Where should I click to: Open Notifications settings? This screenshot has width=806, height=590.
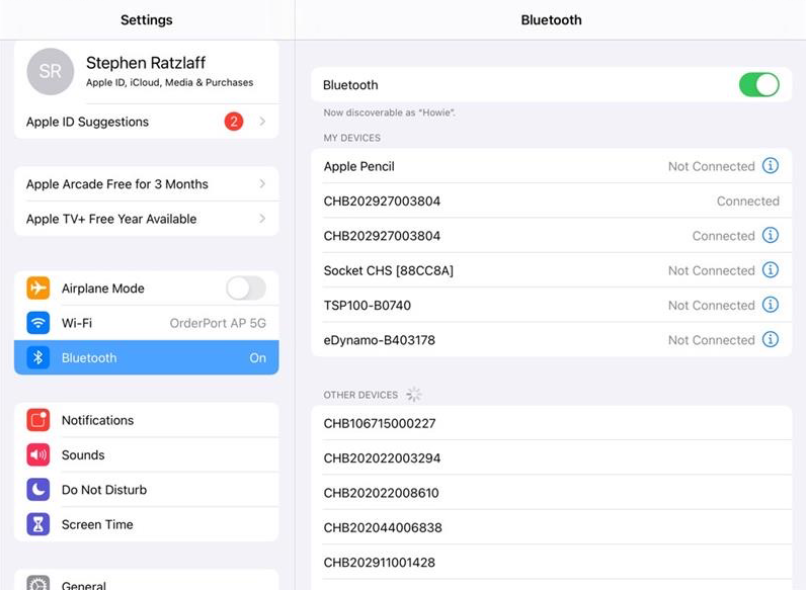(146, 420)
